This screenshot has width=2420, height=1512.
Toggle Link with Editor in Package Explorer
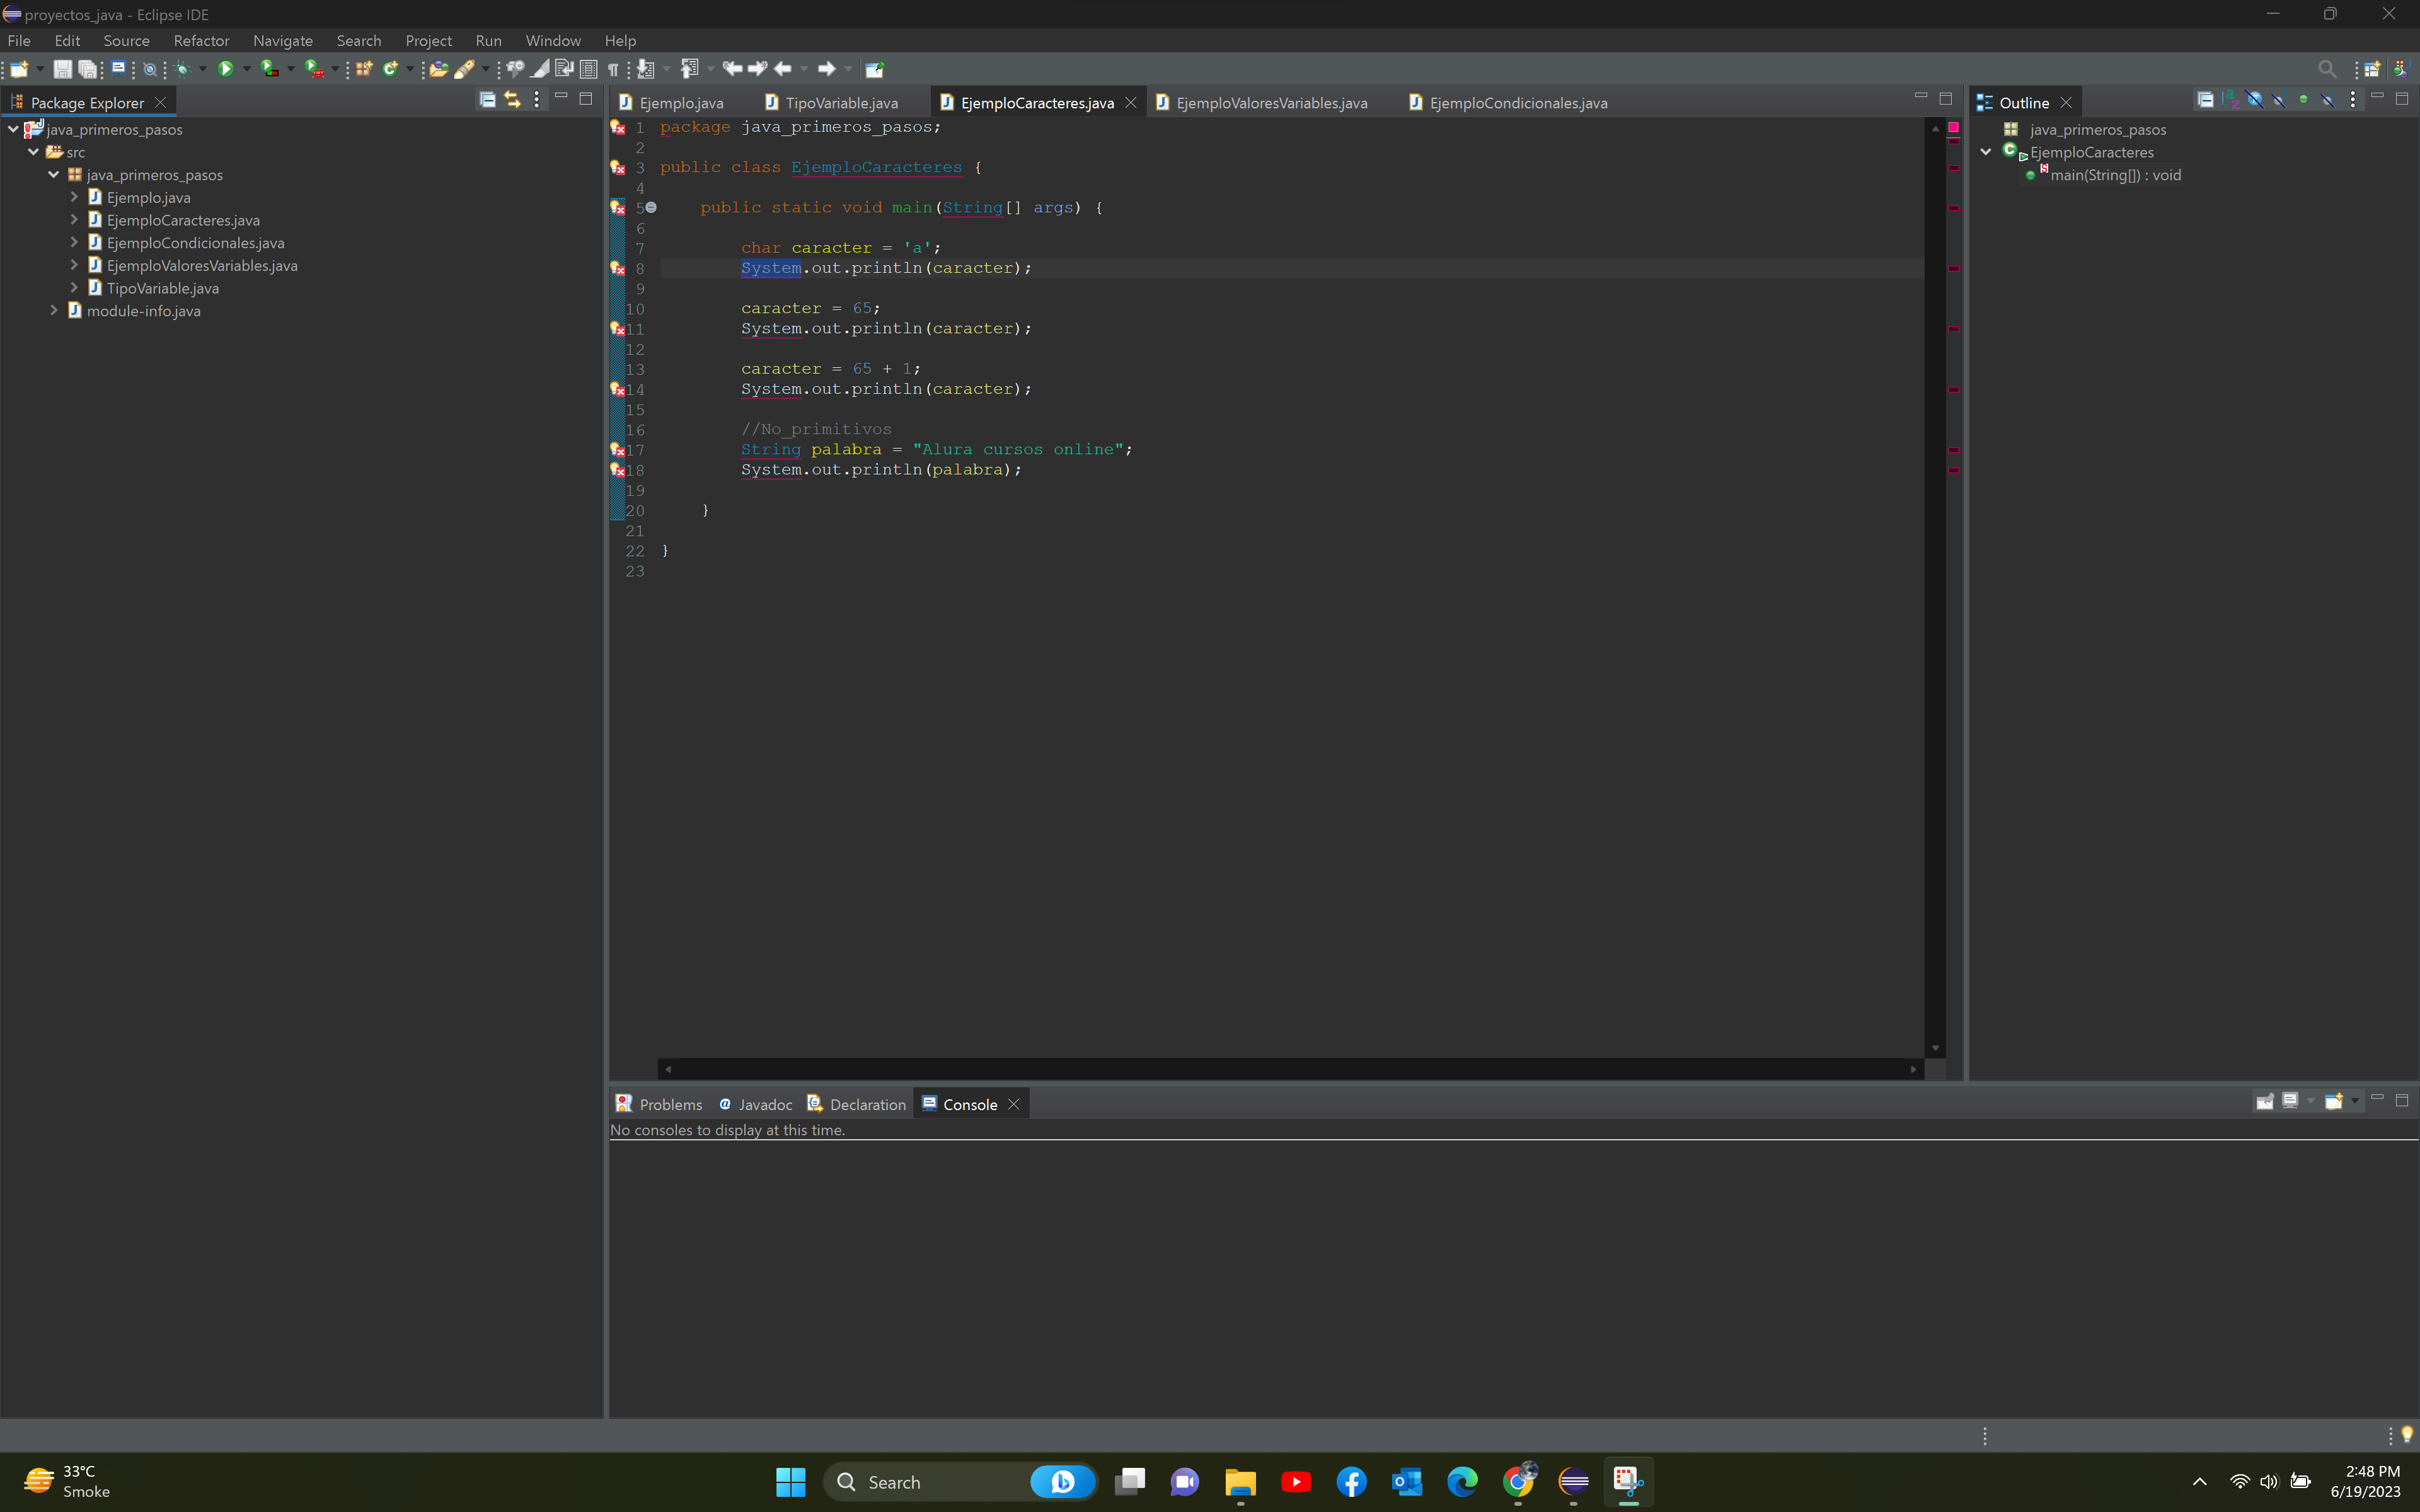512,99
